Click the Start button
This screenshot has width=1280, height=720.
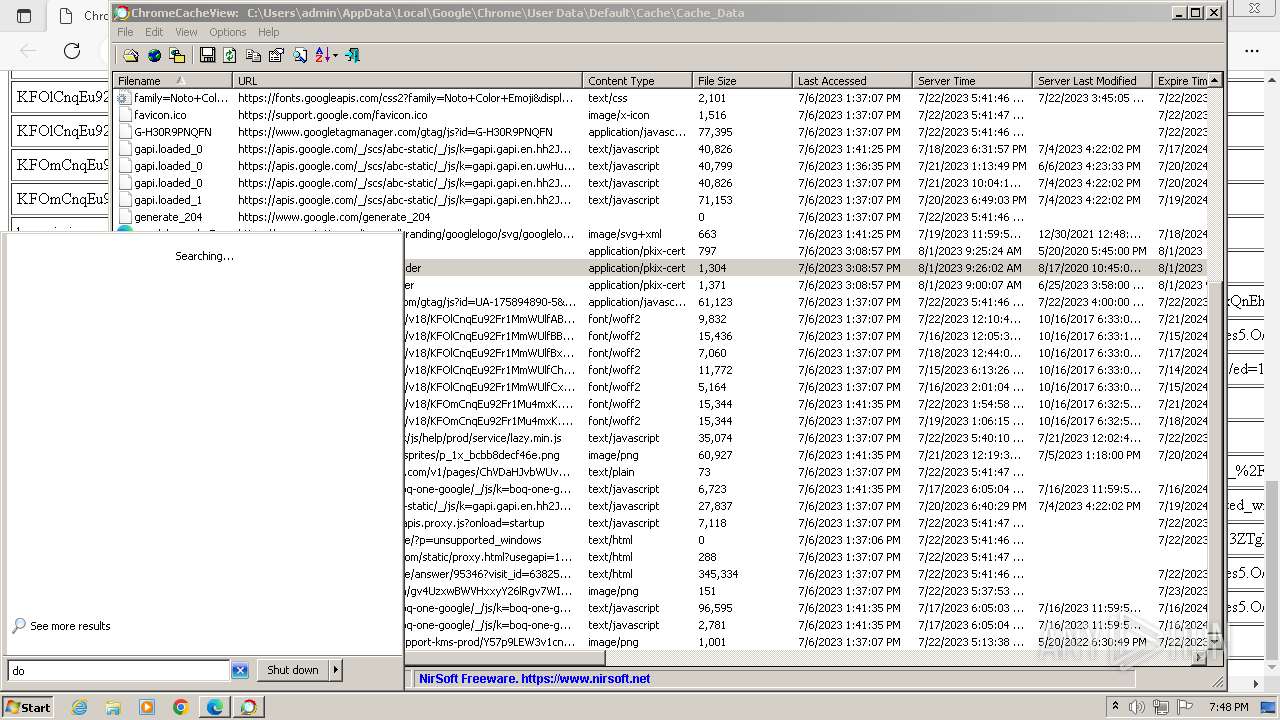click(28, 707)
